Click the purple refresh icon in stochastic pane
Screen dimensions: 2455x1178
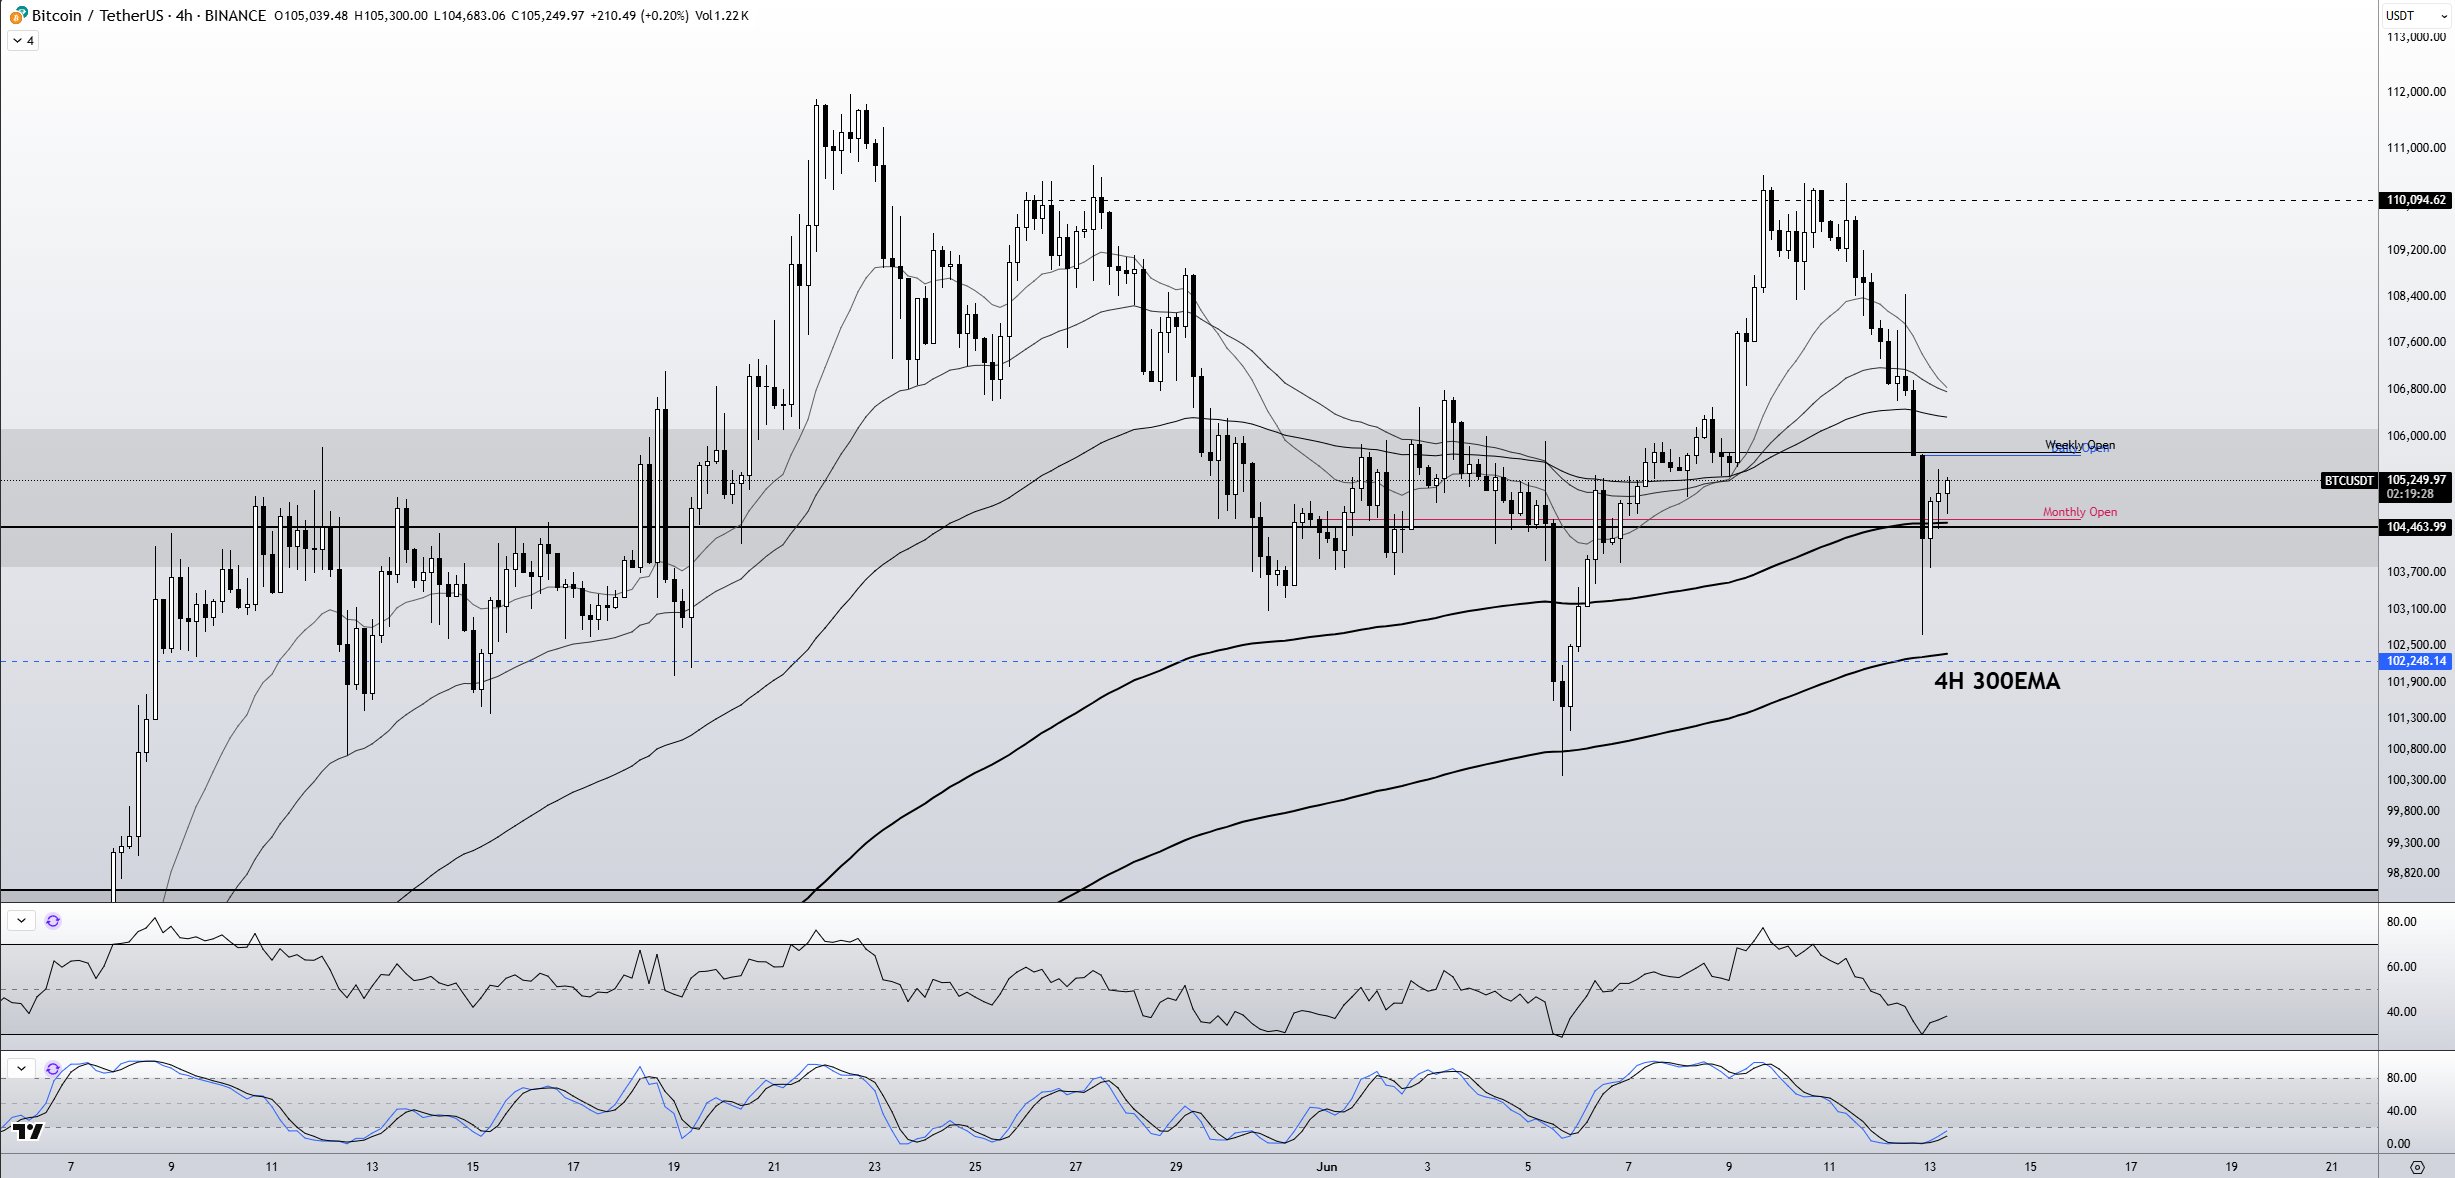tap(53, 1069)
